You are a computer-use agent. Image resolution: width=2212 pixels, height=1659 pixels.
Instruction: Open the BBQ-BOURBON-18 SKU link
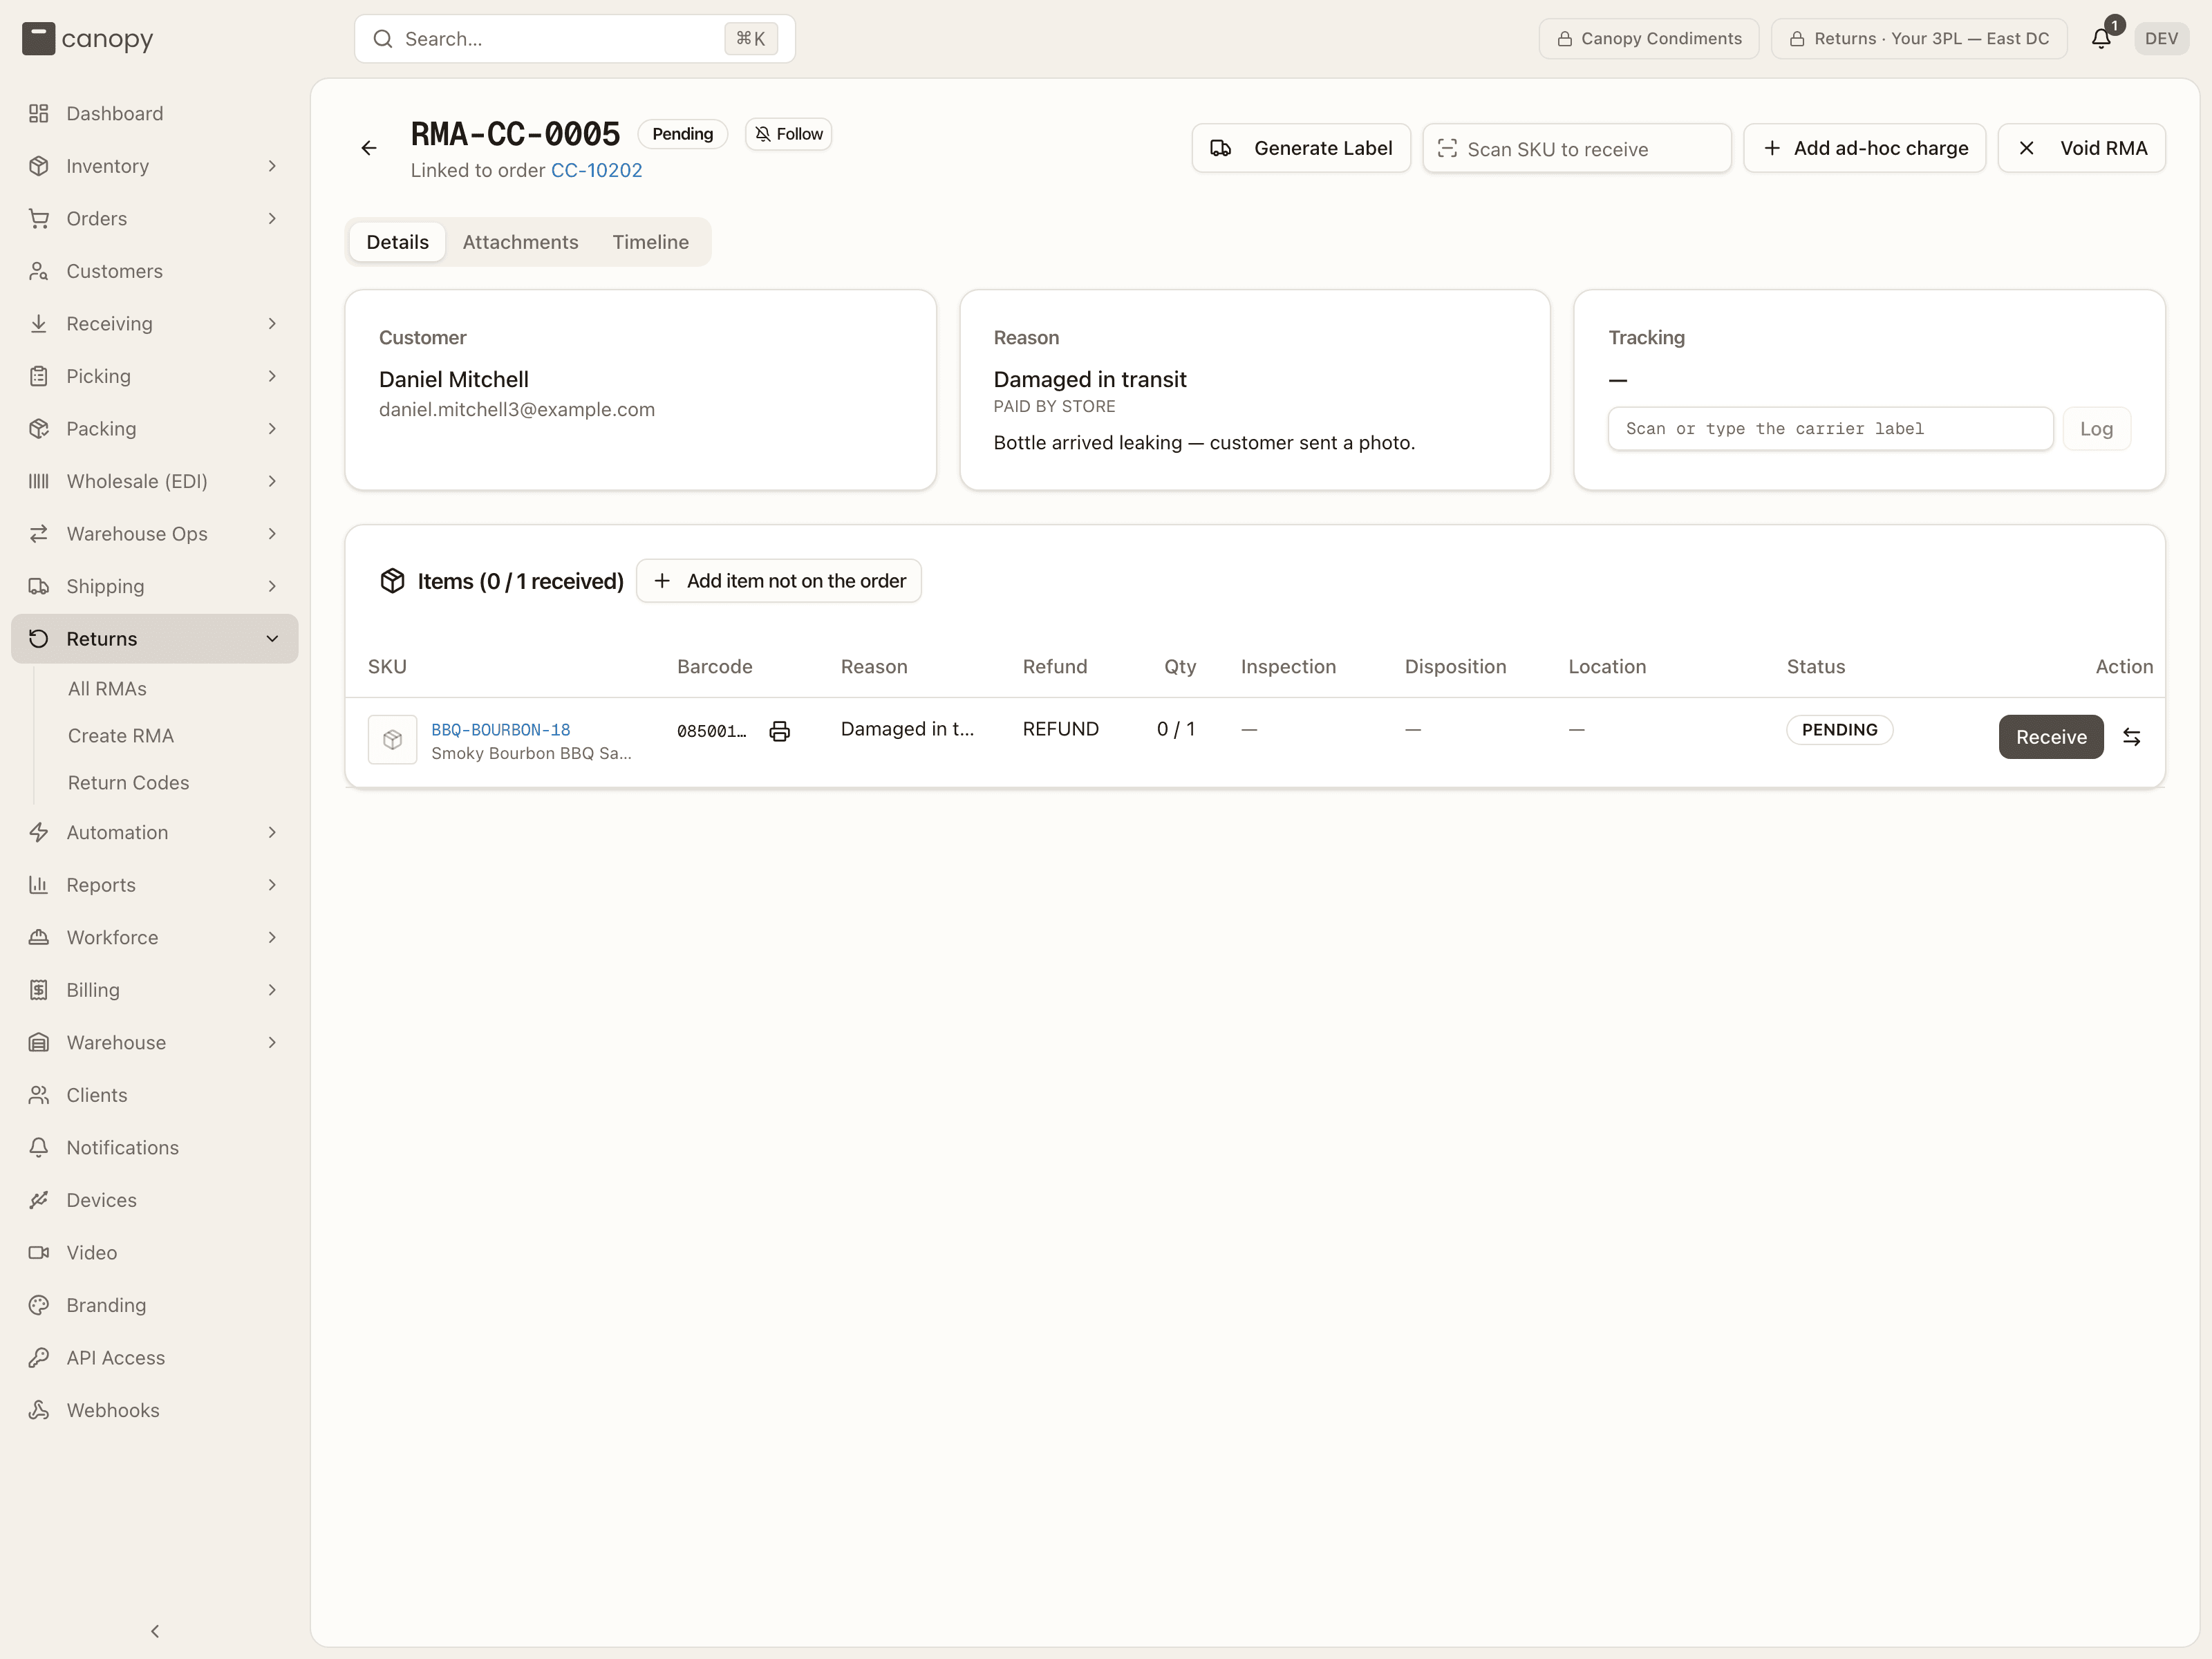pos(501,730)
